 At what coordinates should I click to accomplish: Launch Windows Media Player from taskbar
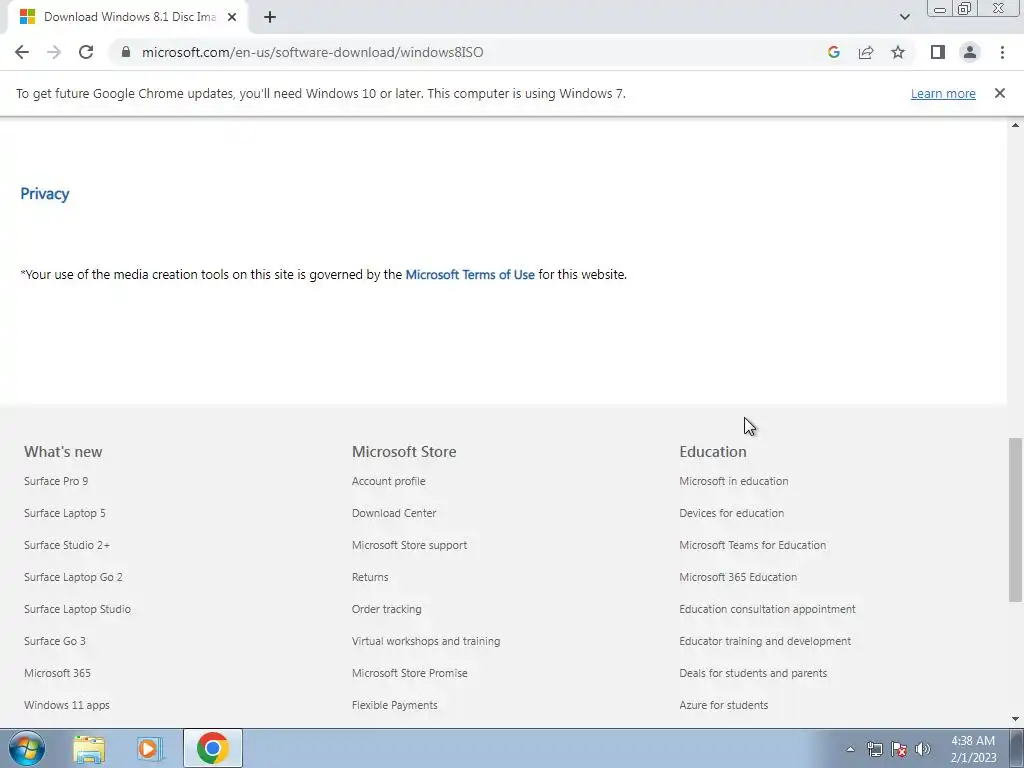pyautogui.click(x=150, y=749)
